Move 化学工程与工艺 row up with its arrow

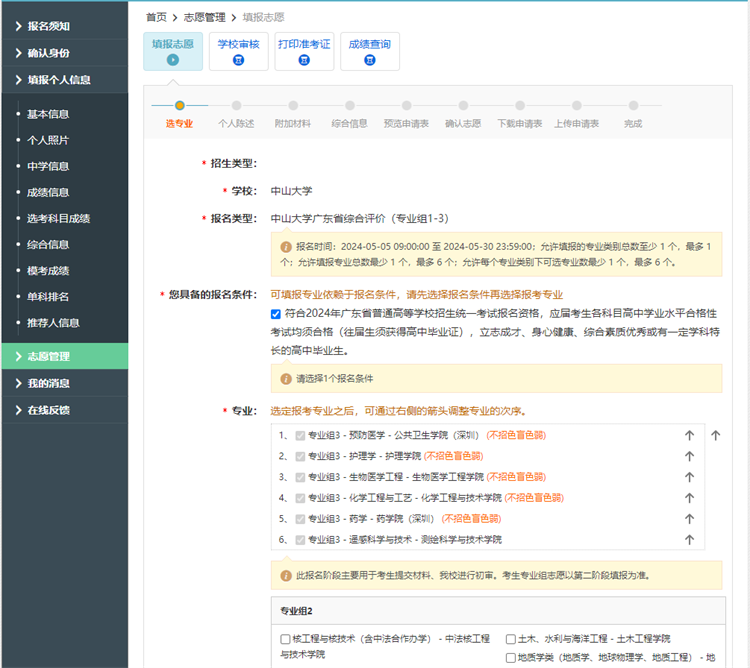(689, 498)
